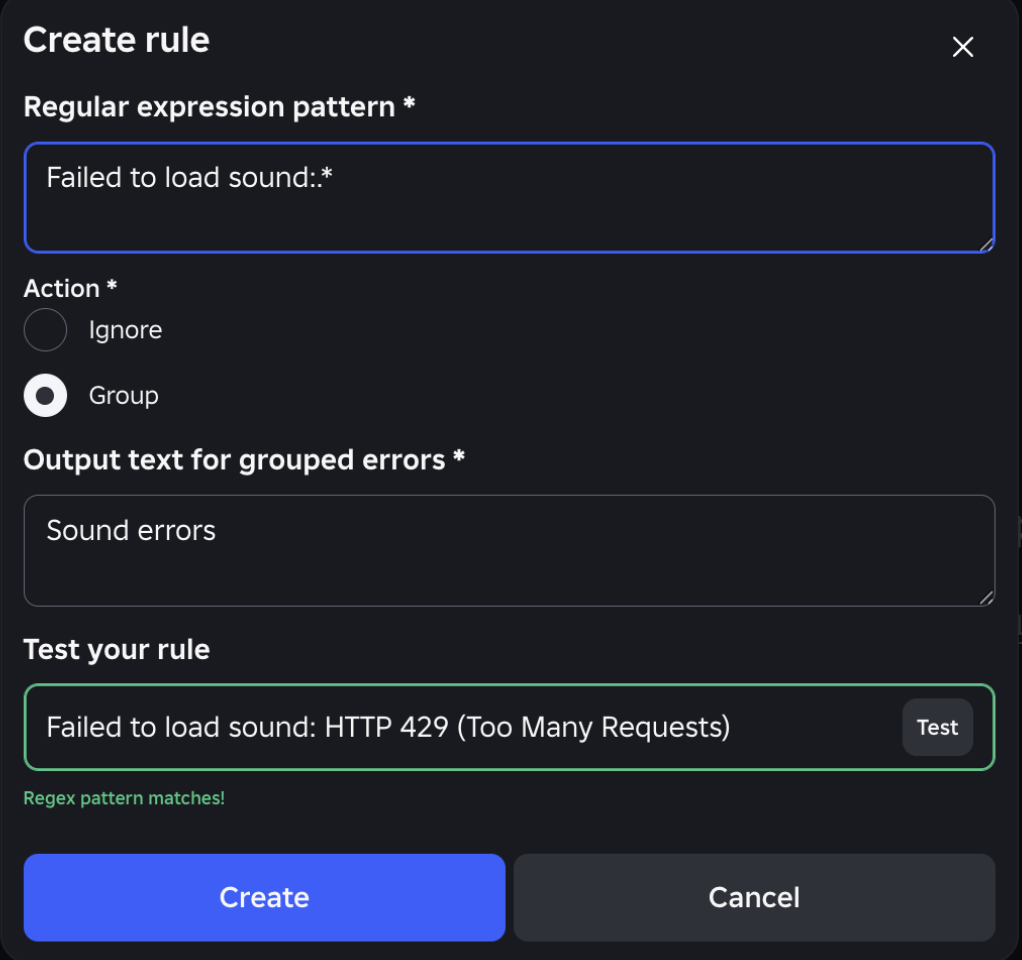Focus the Regular expression pattern field
The height and width of the screenshot is (960, 1022).
pyautogui.click(x=509, y=197)
